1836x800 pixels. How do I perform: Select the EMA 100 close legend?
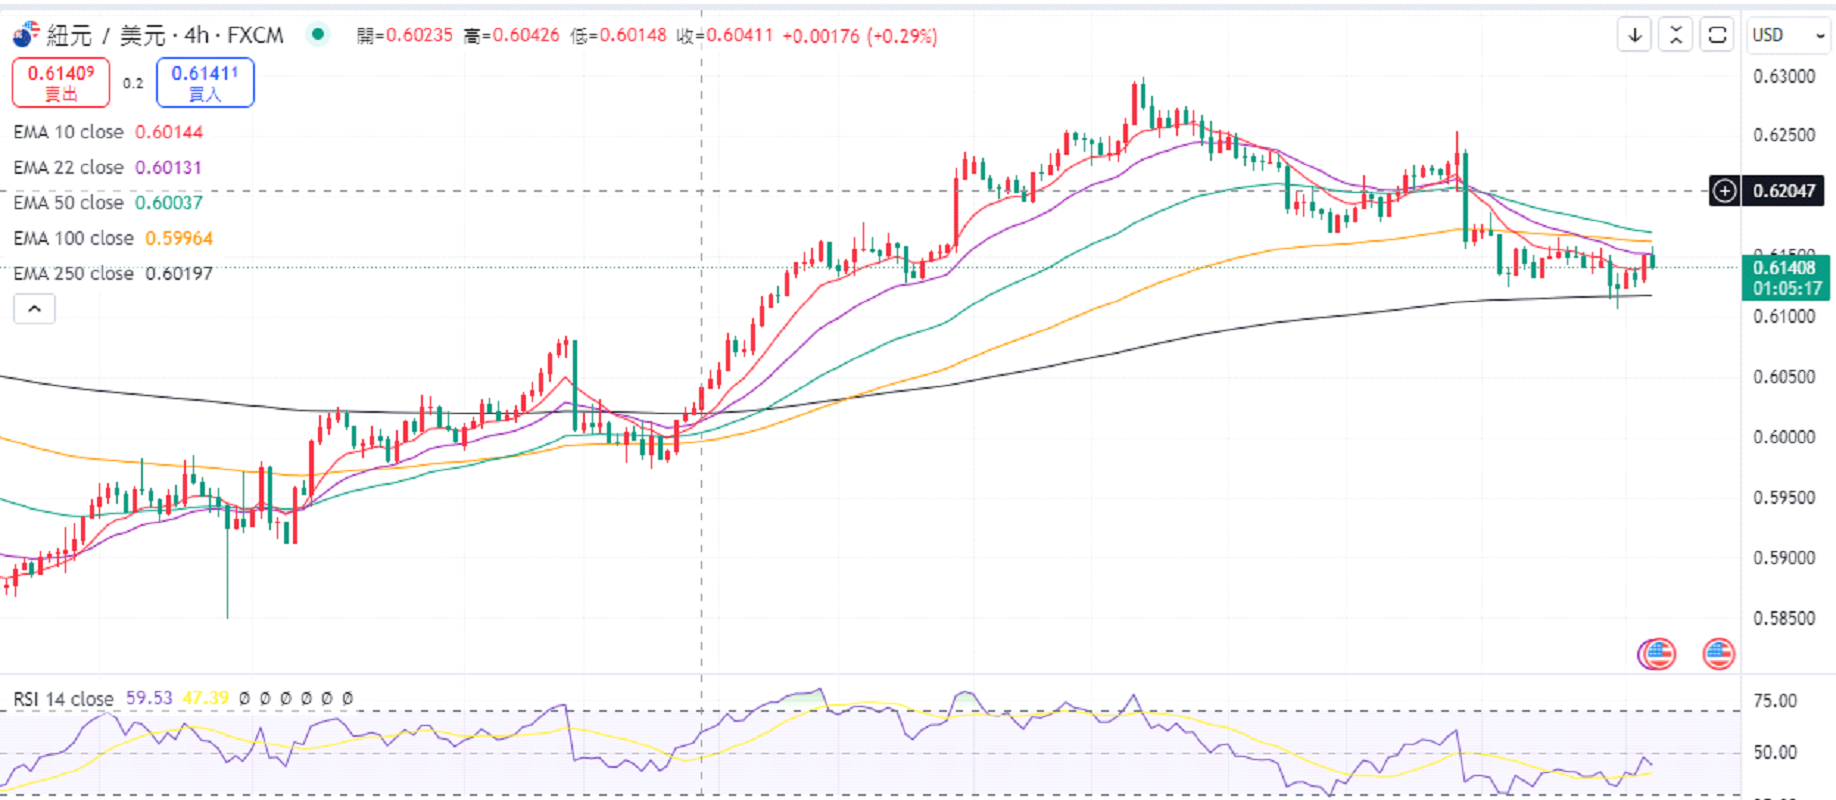click(x=73, y=238)
